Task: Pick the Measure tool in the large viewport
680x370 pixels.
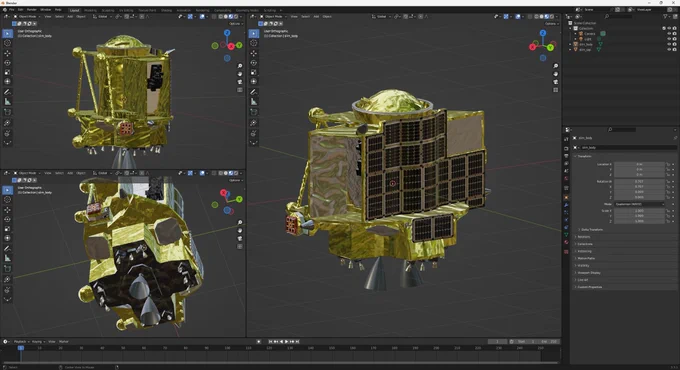Action: [254, 102]
